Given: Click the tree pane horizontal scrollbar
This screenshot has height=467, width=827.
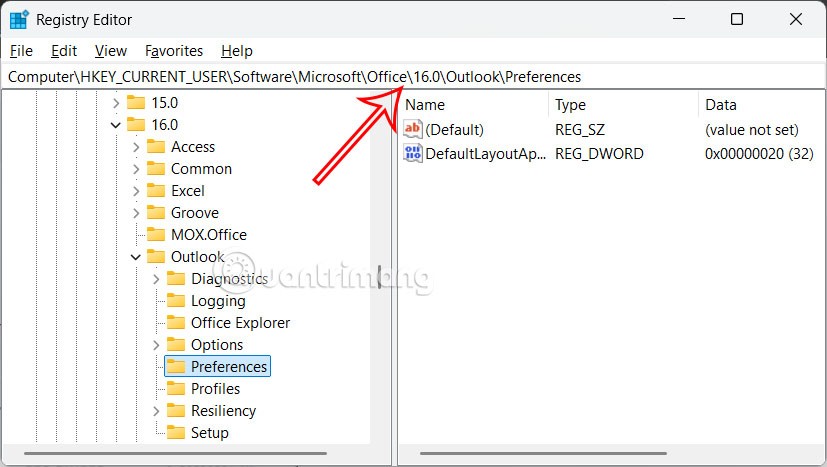Looking at the screenshot, I should point(175,453).
